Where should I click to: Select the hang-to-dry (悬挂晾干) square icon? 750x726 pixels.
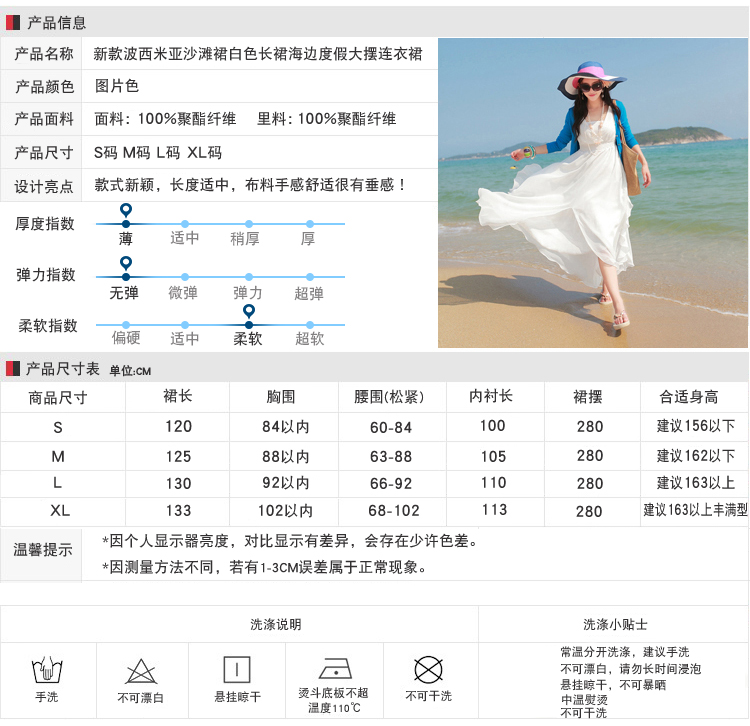click(x=237, y=669)
